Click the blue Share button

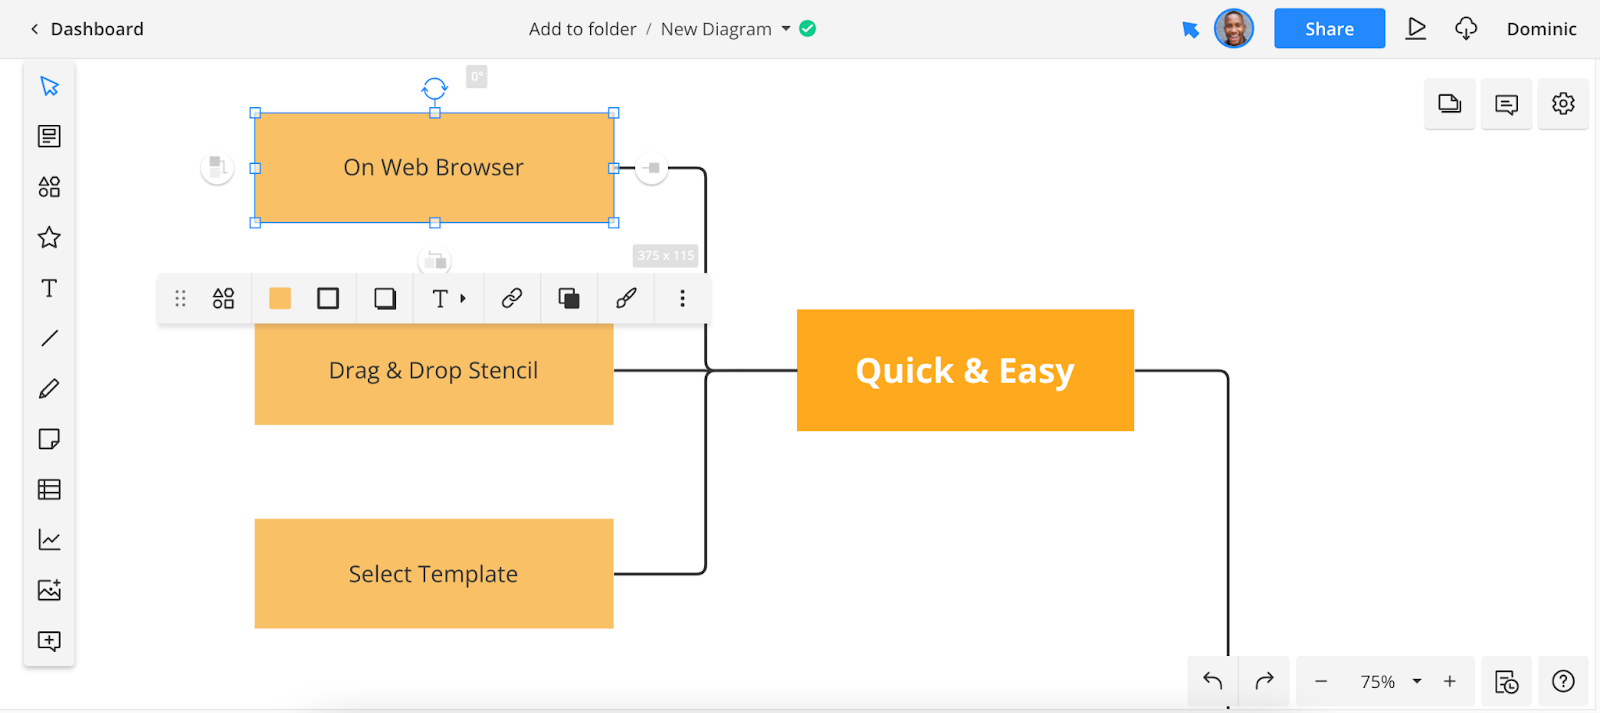(x=1329, y=29)
